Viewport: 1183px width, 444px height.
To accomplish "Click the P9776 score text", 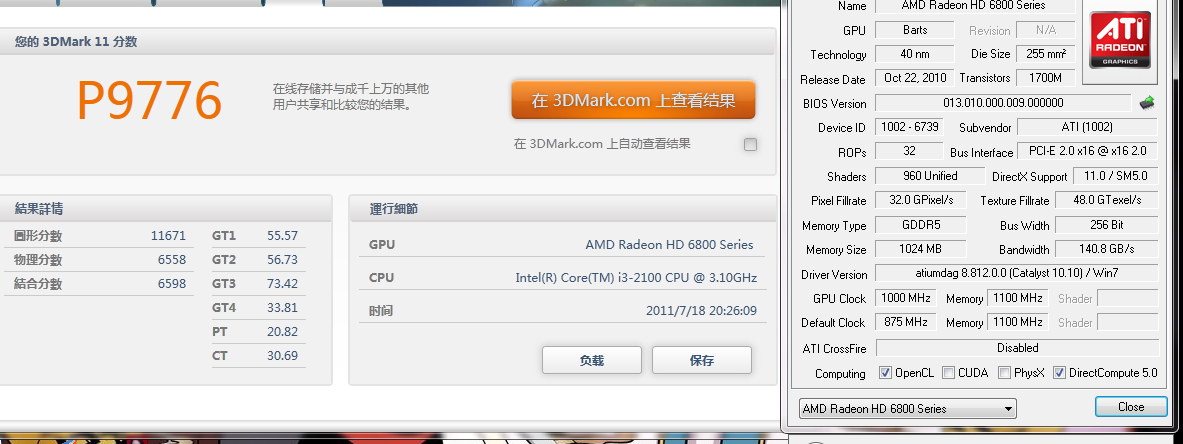I will pos(149,100).
